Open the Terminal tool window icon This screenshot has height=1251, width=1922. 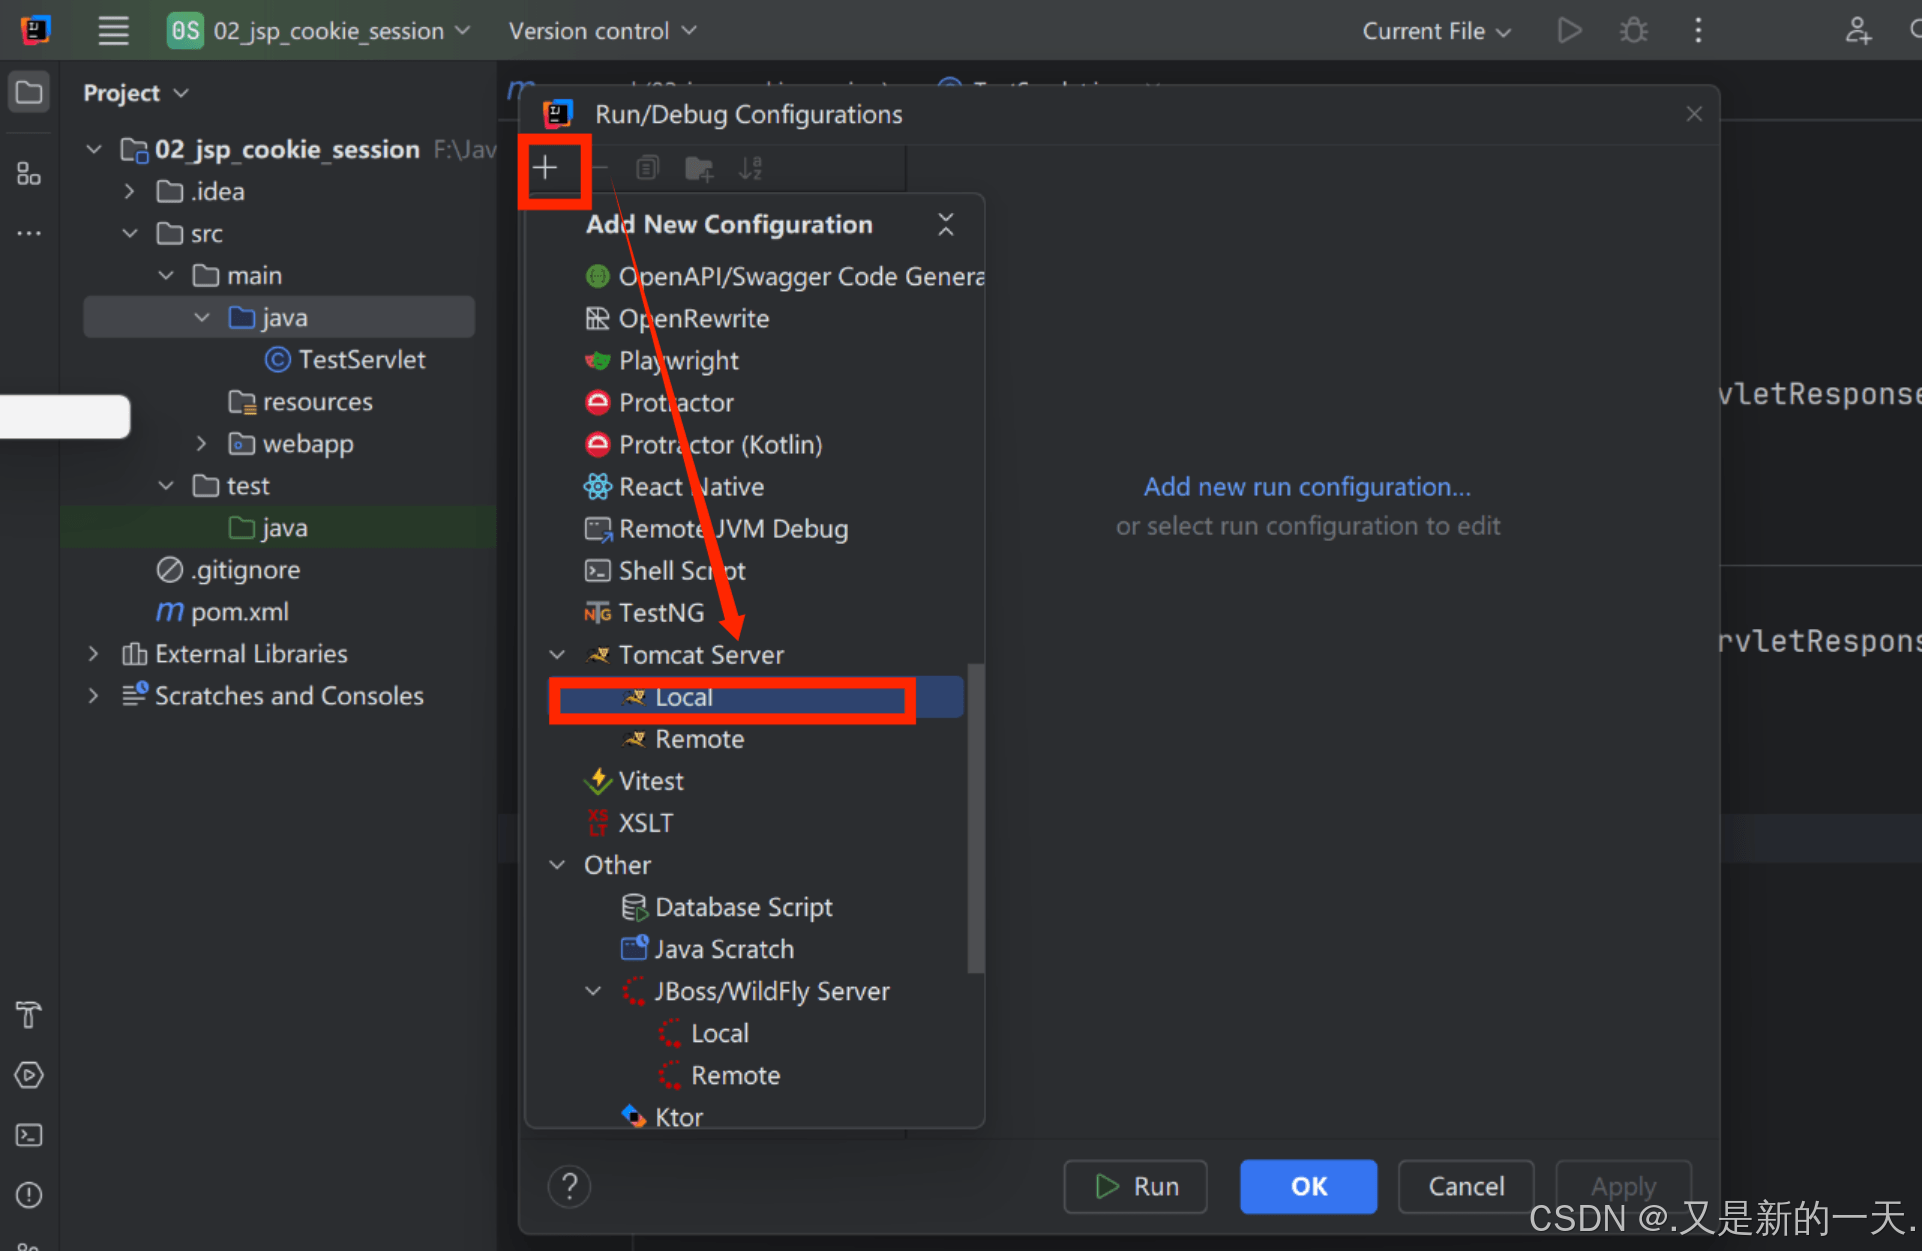click(28, 1135)
